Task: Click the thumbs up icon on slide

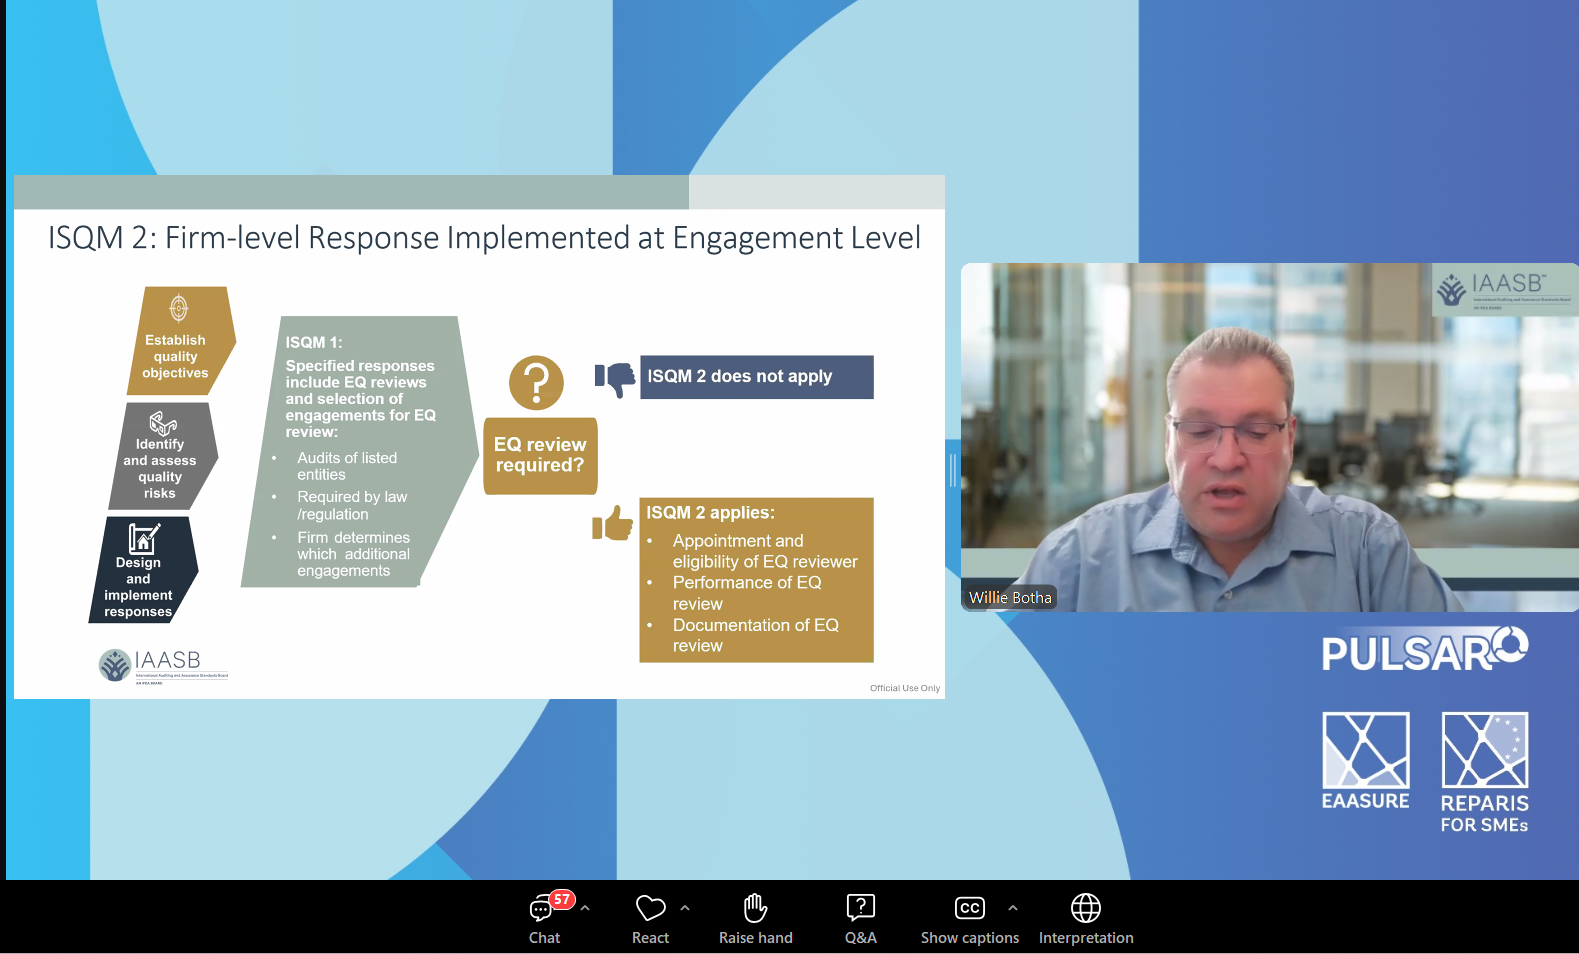Action: point(613,523)
